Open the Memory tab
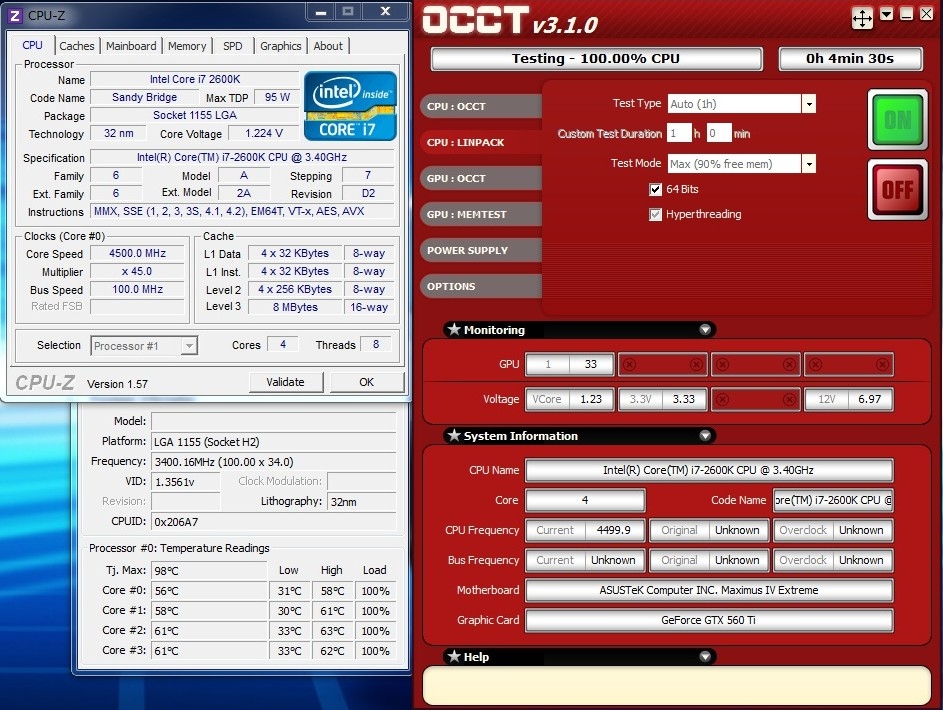The image size is (943, 710). point(187,46)
